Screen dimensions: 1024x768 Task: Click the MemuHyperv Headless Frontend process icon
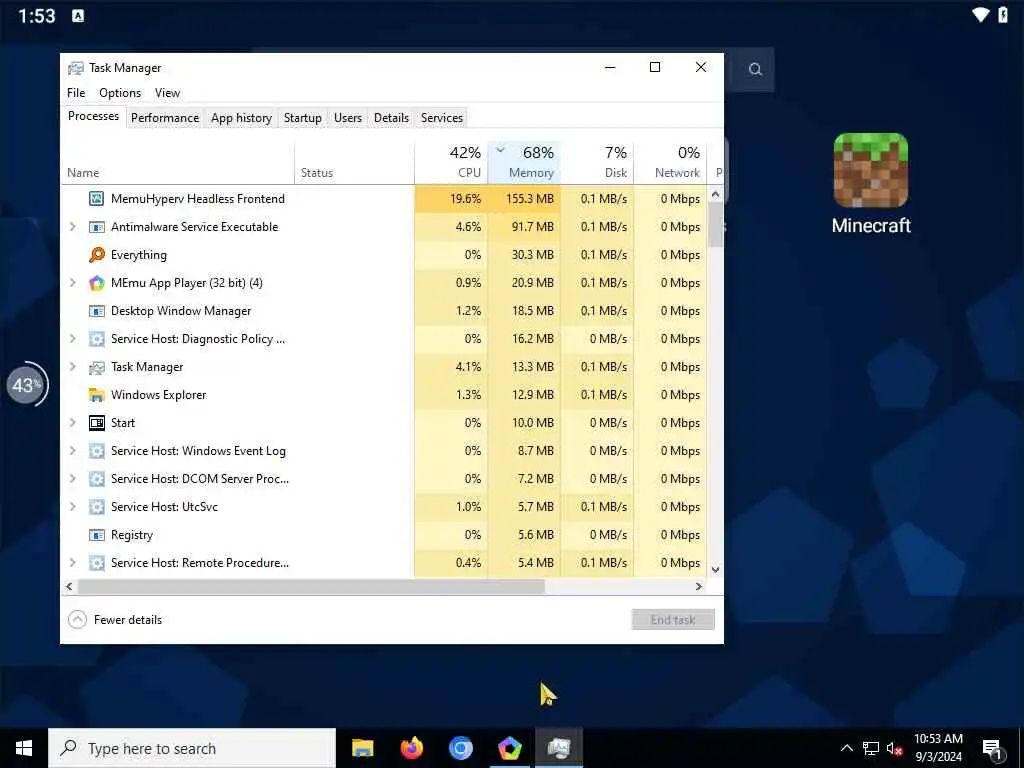tap(97, 199)
